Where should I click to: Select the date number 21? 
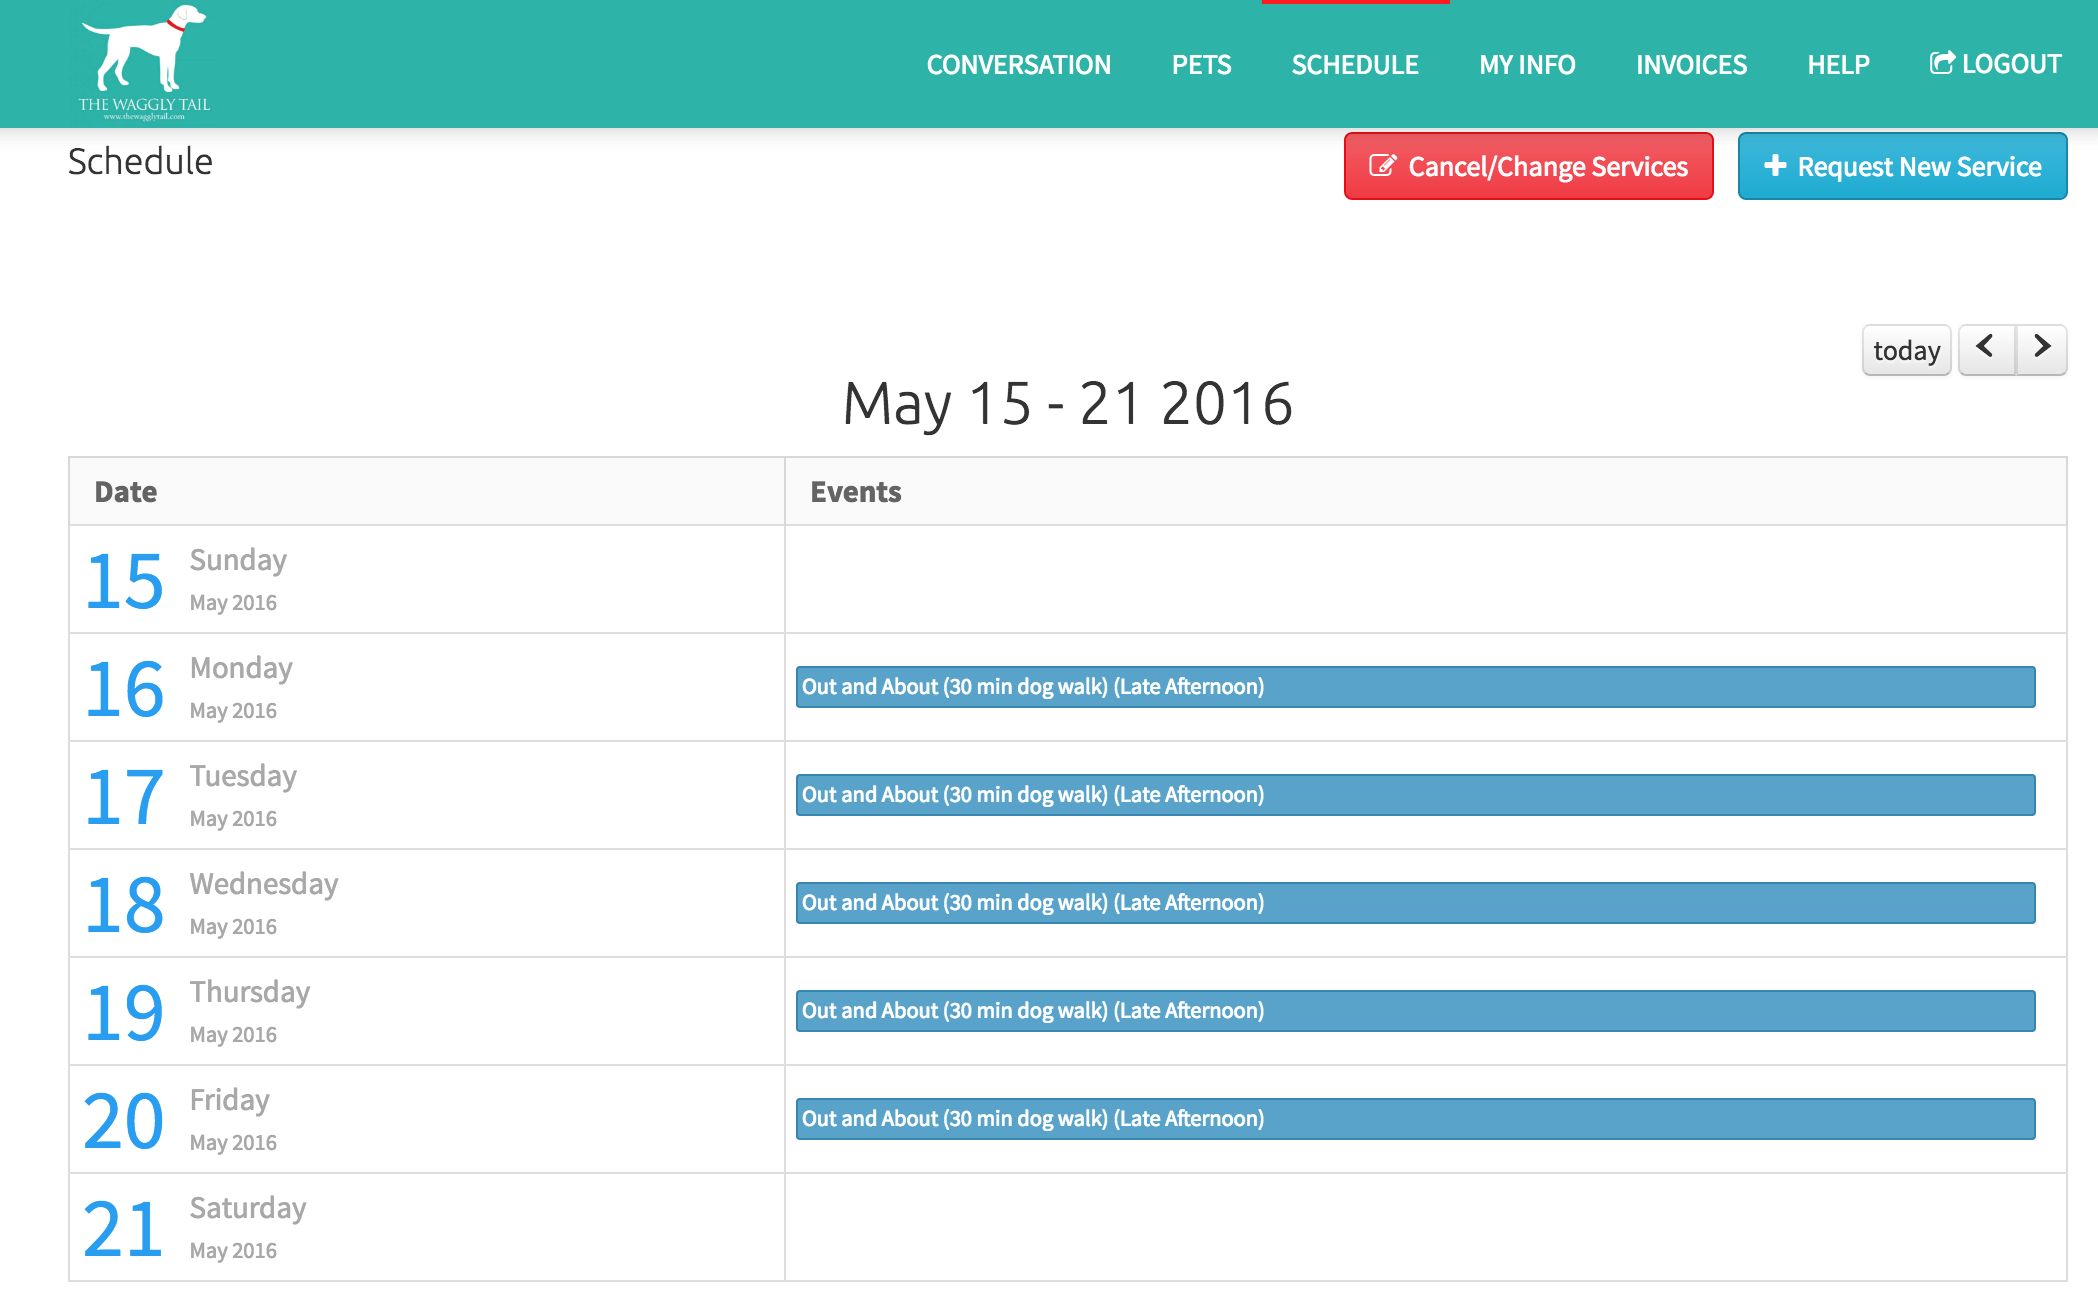coord(124,1229)
